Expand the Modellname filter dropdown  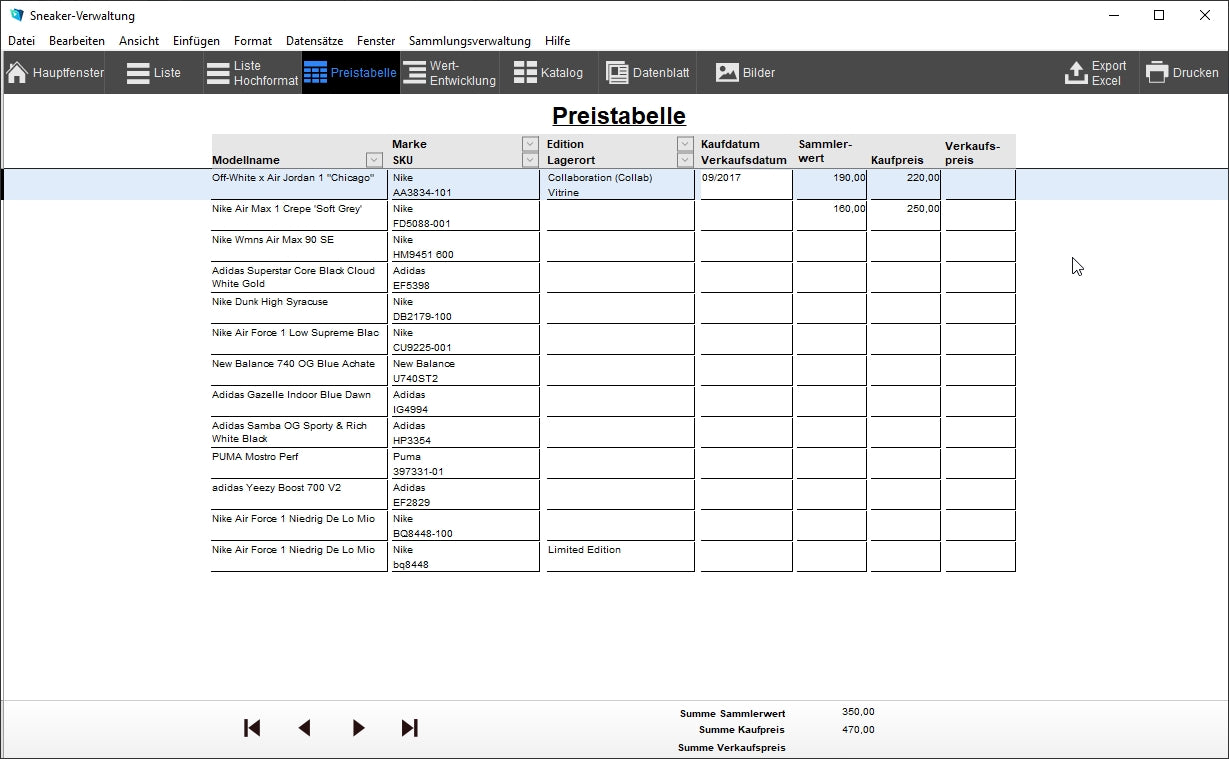click(374, 160)
